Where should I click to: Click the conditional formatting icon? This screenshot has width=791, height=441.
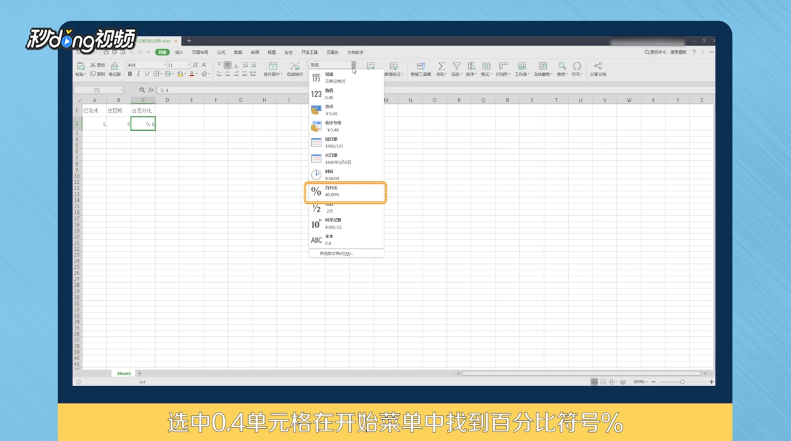click(x=371, y=66)
